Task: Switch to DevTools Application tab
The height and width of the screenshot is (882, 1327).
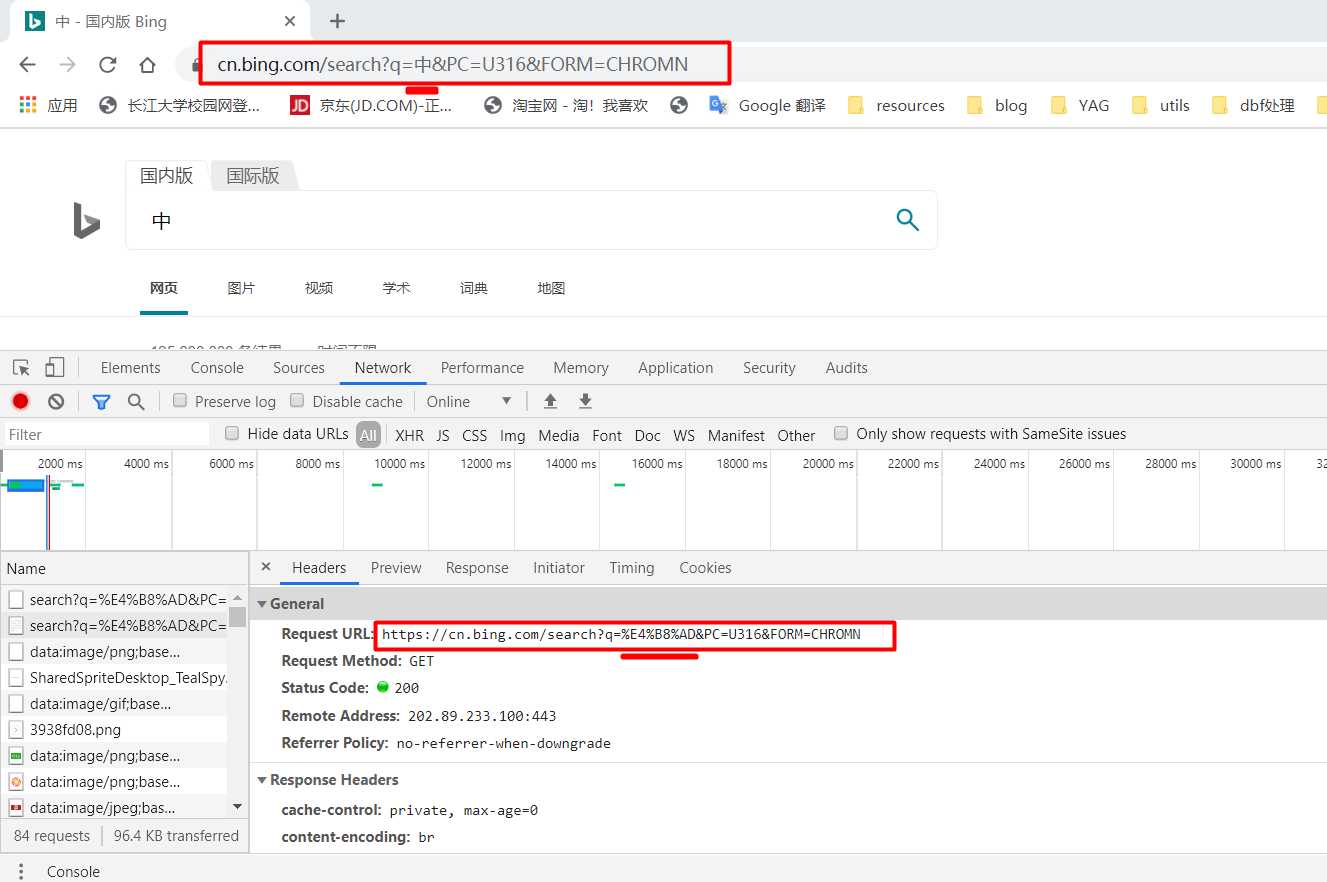Action: point(676,367)
